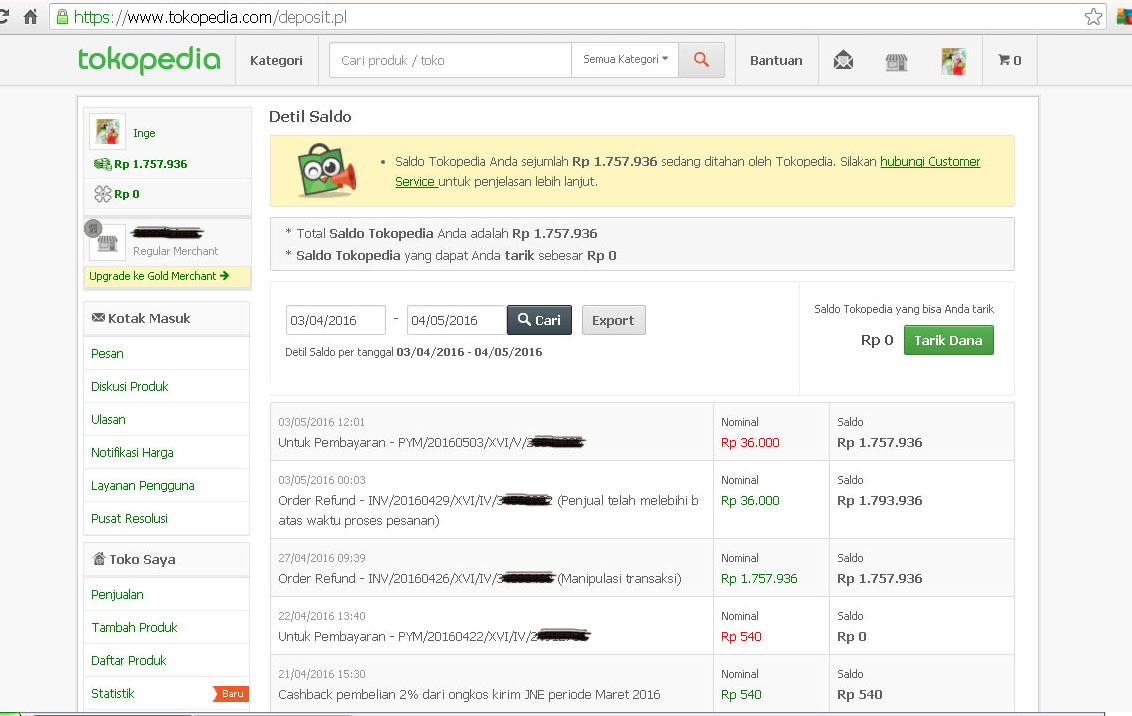The image size is (1132, 716).
Task: Switch to the Bantuan menu item
Action: 776,60
